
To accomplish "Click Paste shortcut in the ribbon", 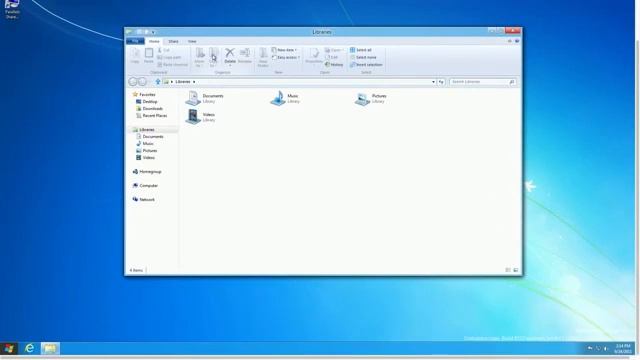I will (173, 65).
